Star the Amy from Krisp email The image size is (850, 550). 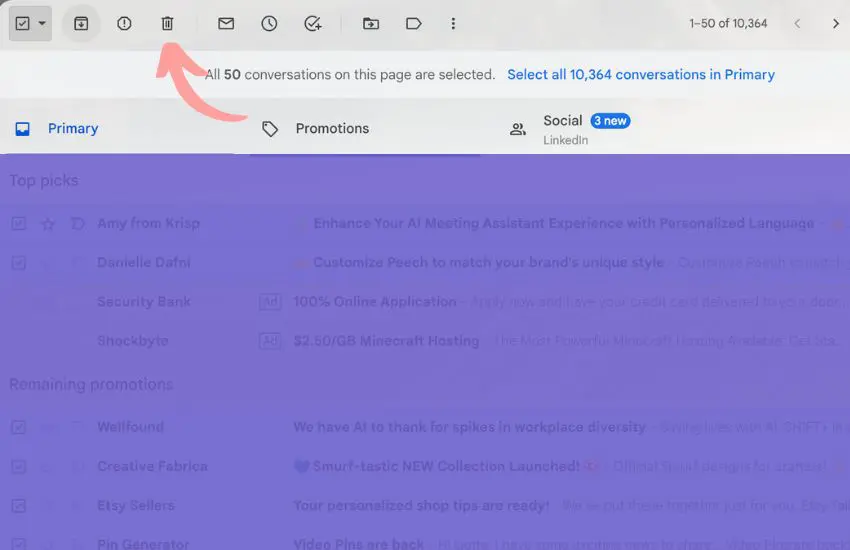click(48, 223)
